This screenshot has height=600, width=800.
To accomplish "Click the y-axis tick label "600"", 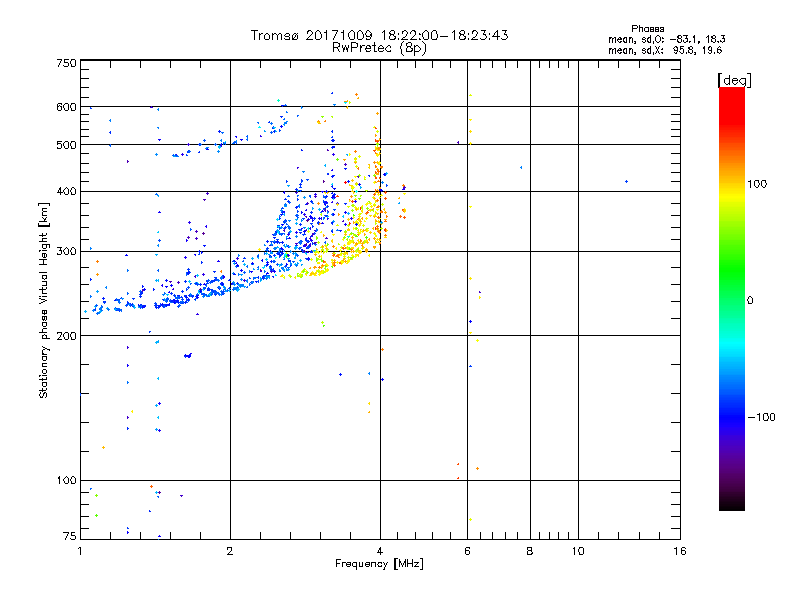I will pos(66,107).
